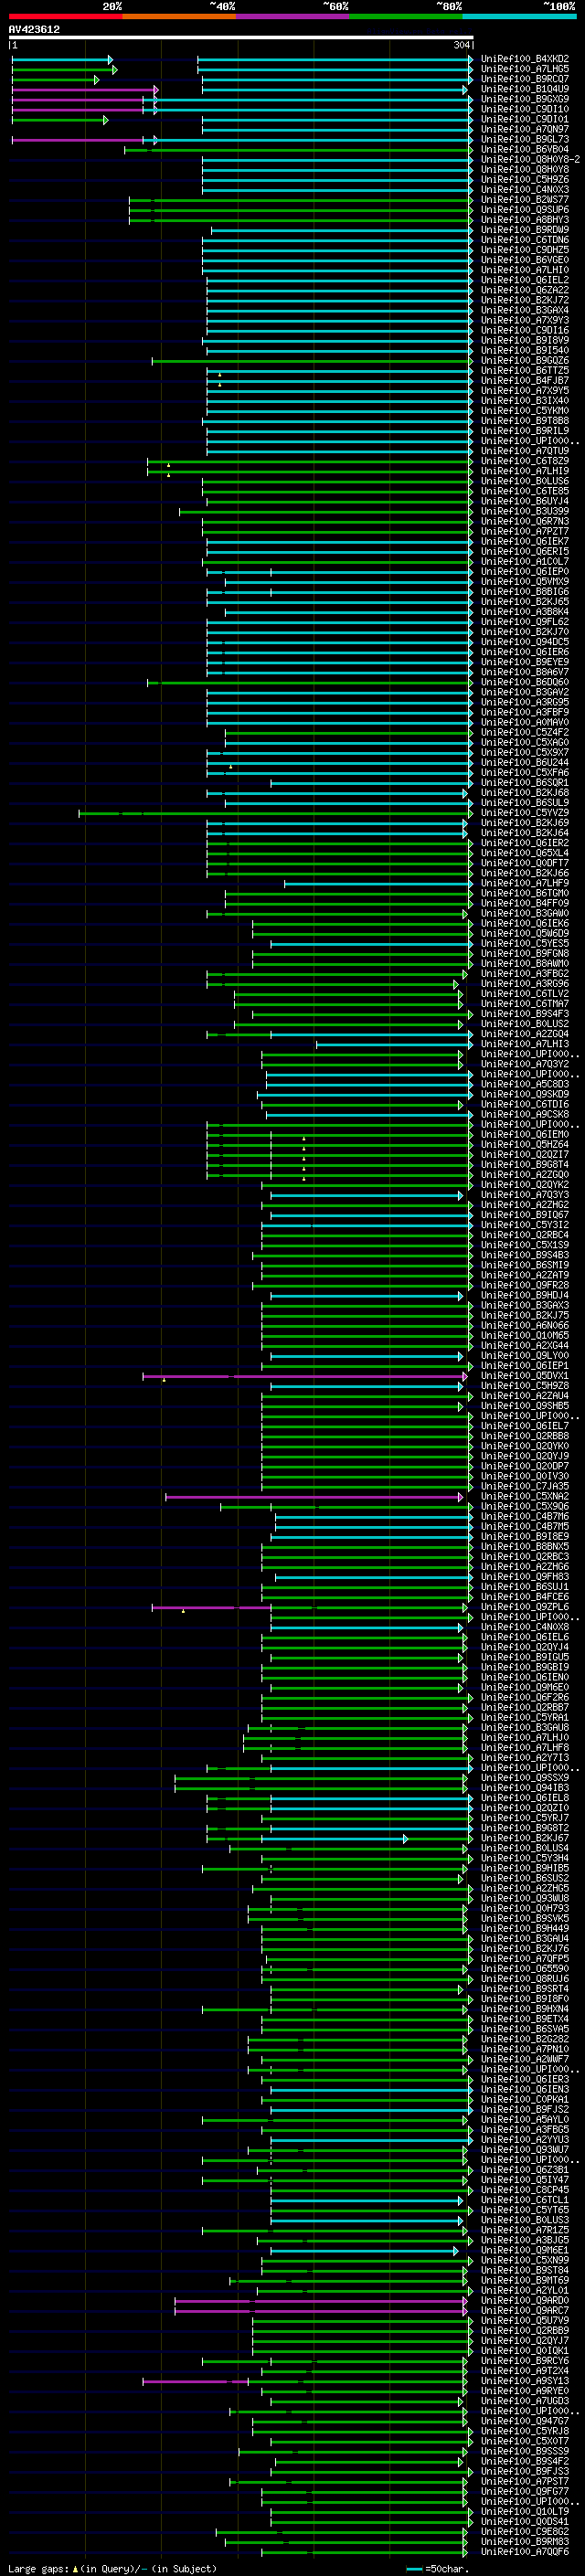Open hit UniRef100_Q9SHB5
Screen dimensions: 585x2576
click(x=525, y=1406)
